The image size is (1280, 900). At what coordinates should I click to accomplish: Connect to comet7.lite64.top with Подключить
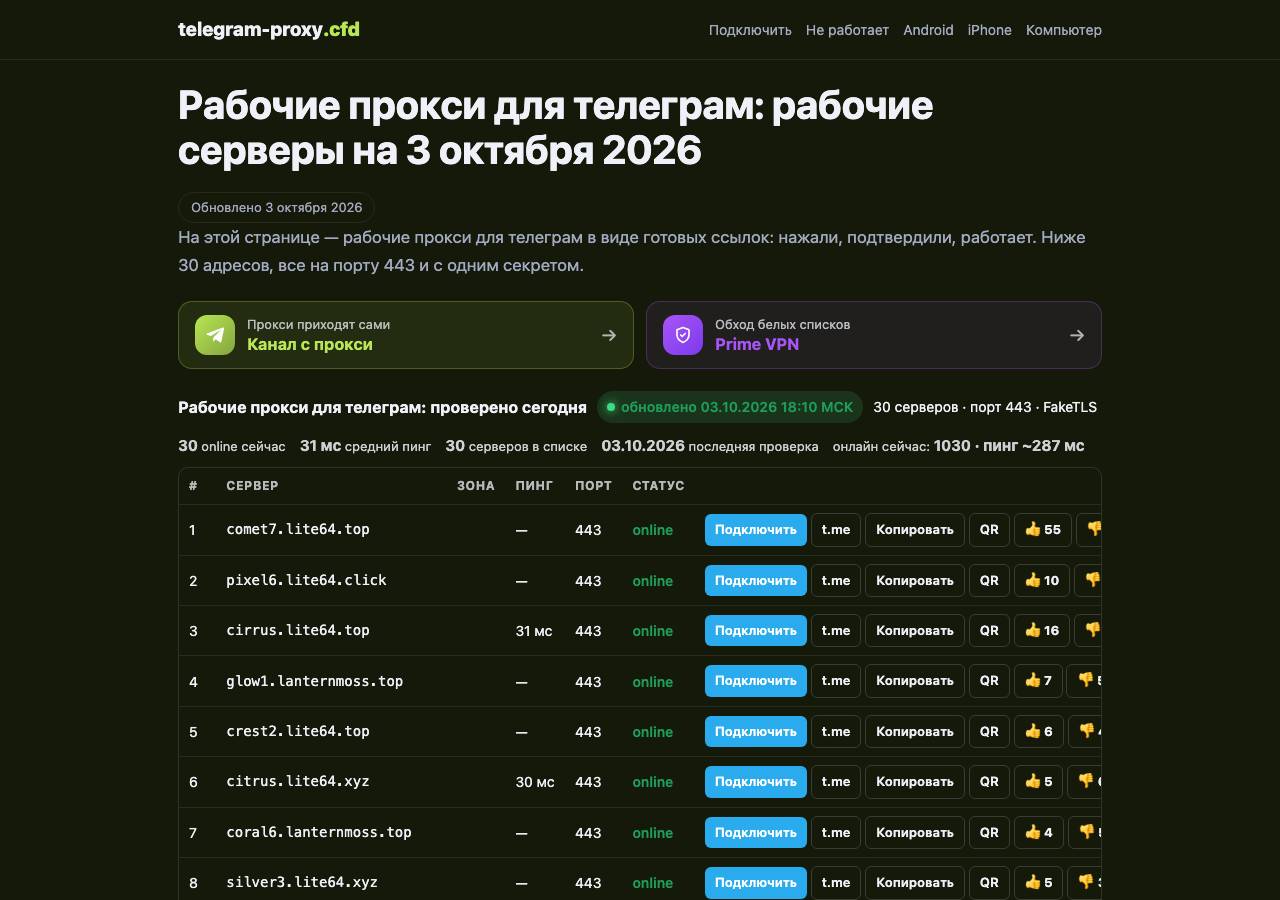pyautogui.click(x=756, y=530)
